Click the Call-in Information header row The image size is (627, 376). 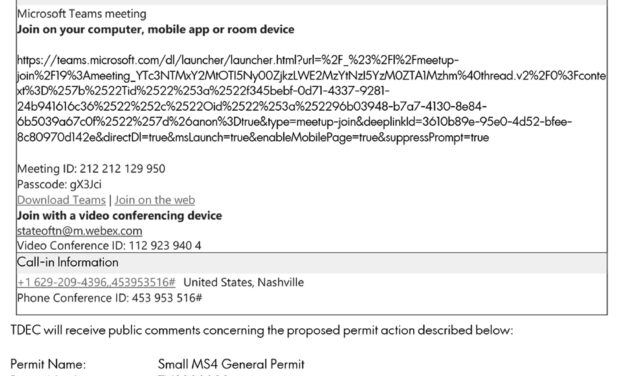(x=312, y=263)
